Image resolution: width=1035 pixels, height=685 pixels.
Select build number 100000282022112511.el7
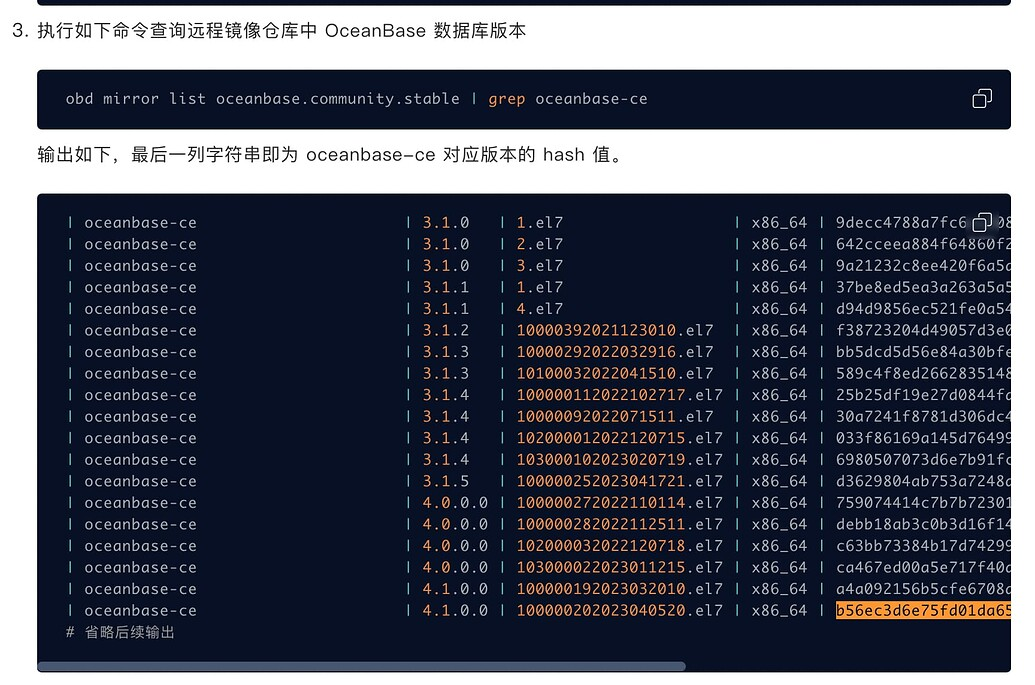click(x=619, y=524)
